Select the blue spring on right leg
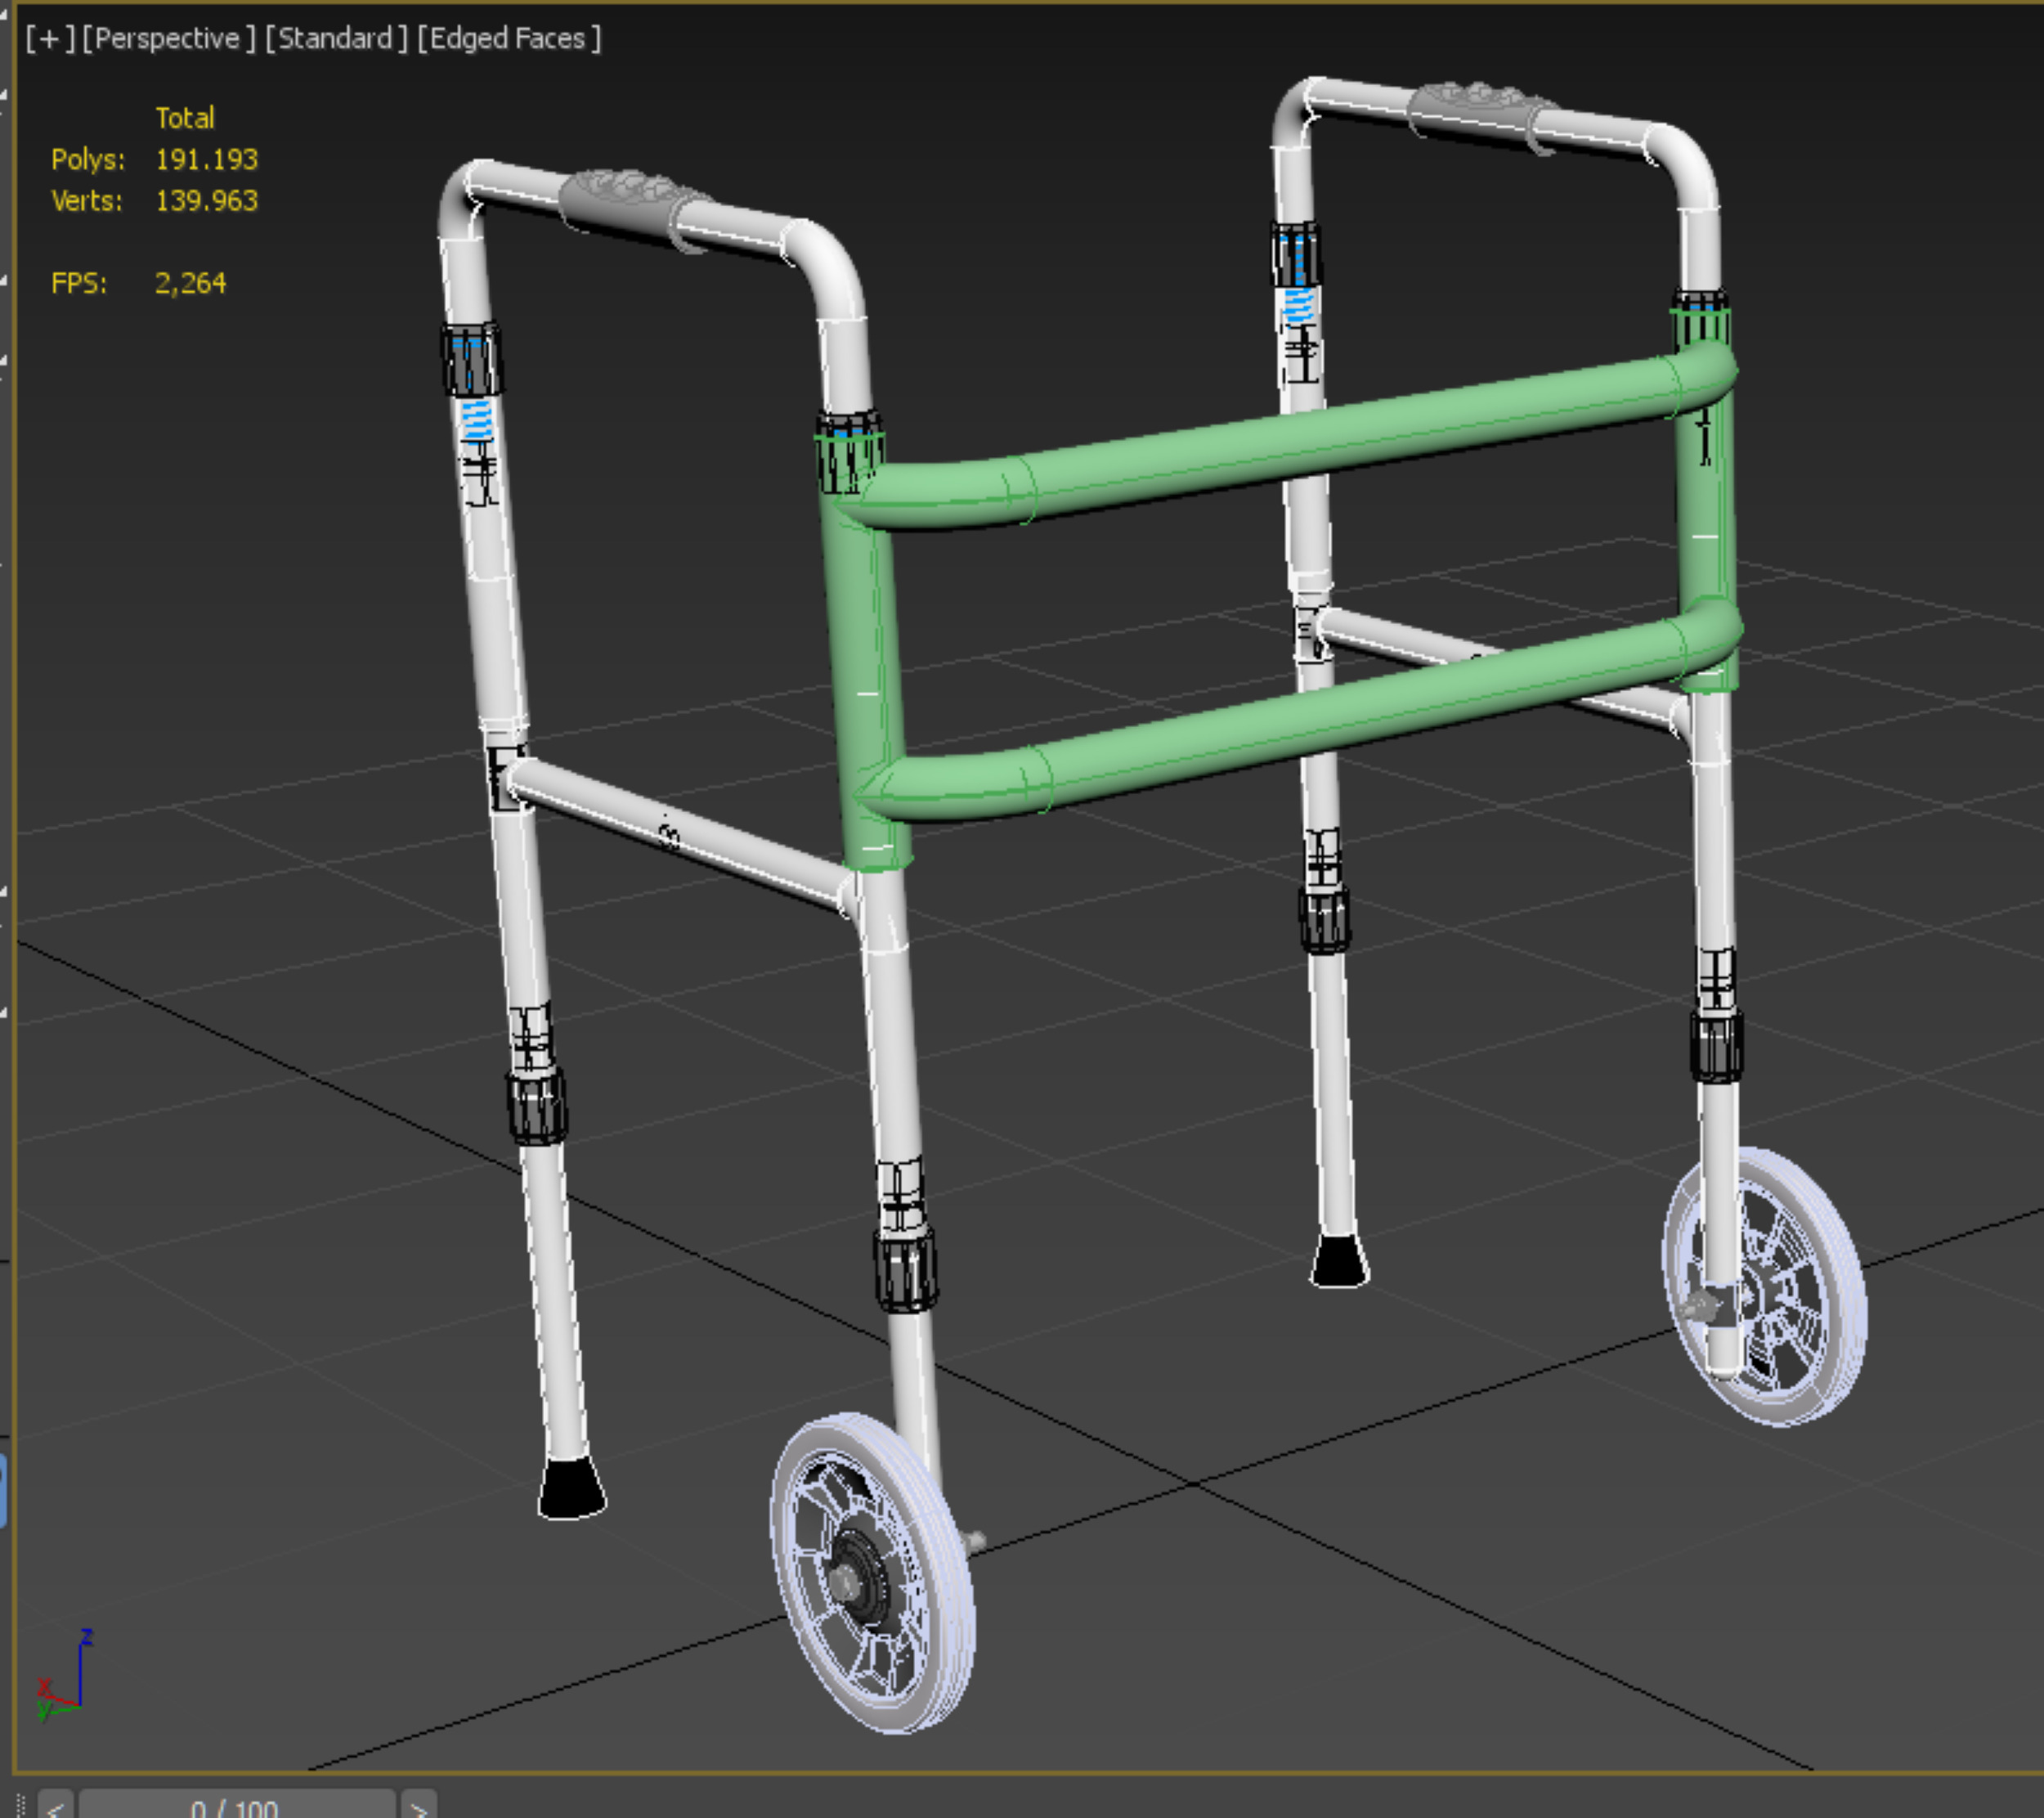The width and height of the screenshot is (2044, 1818). point(1299,304)
